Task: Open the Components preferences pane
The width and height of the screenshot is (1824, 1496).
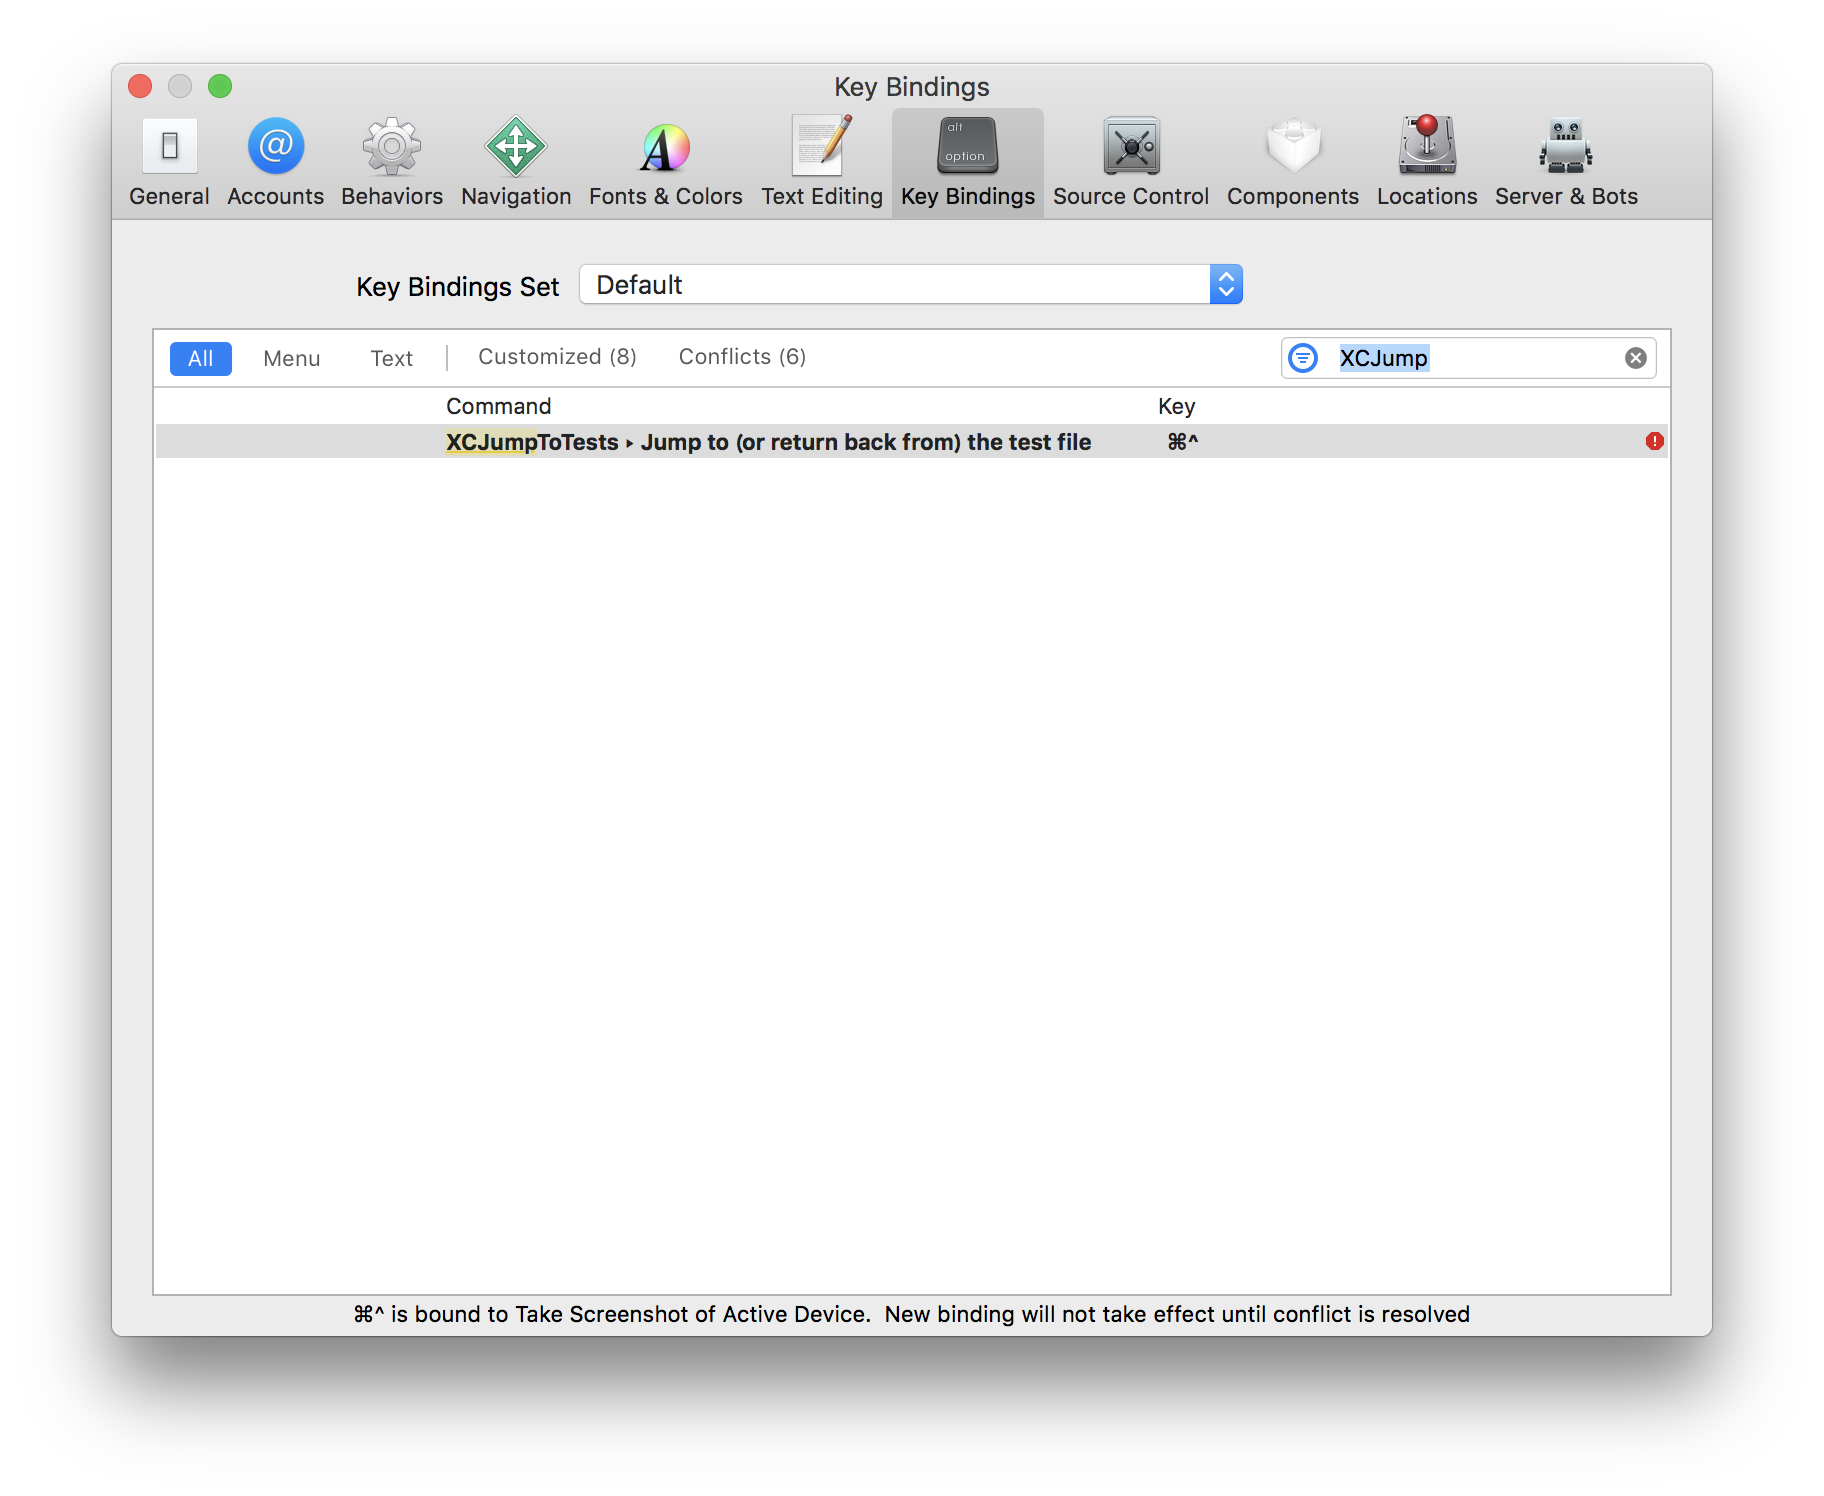Action: 1293,163
